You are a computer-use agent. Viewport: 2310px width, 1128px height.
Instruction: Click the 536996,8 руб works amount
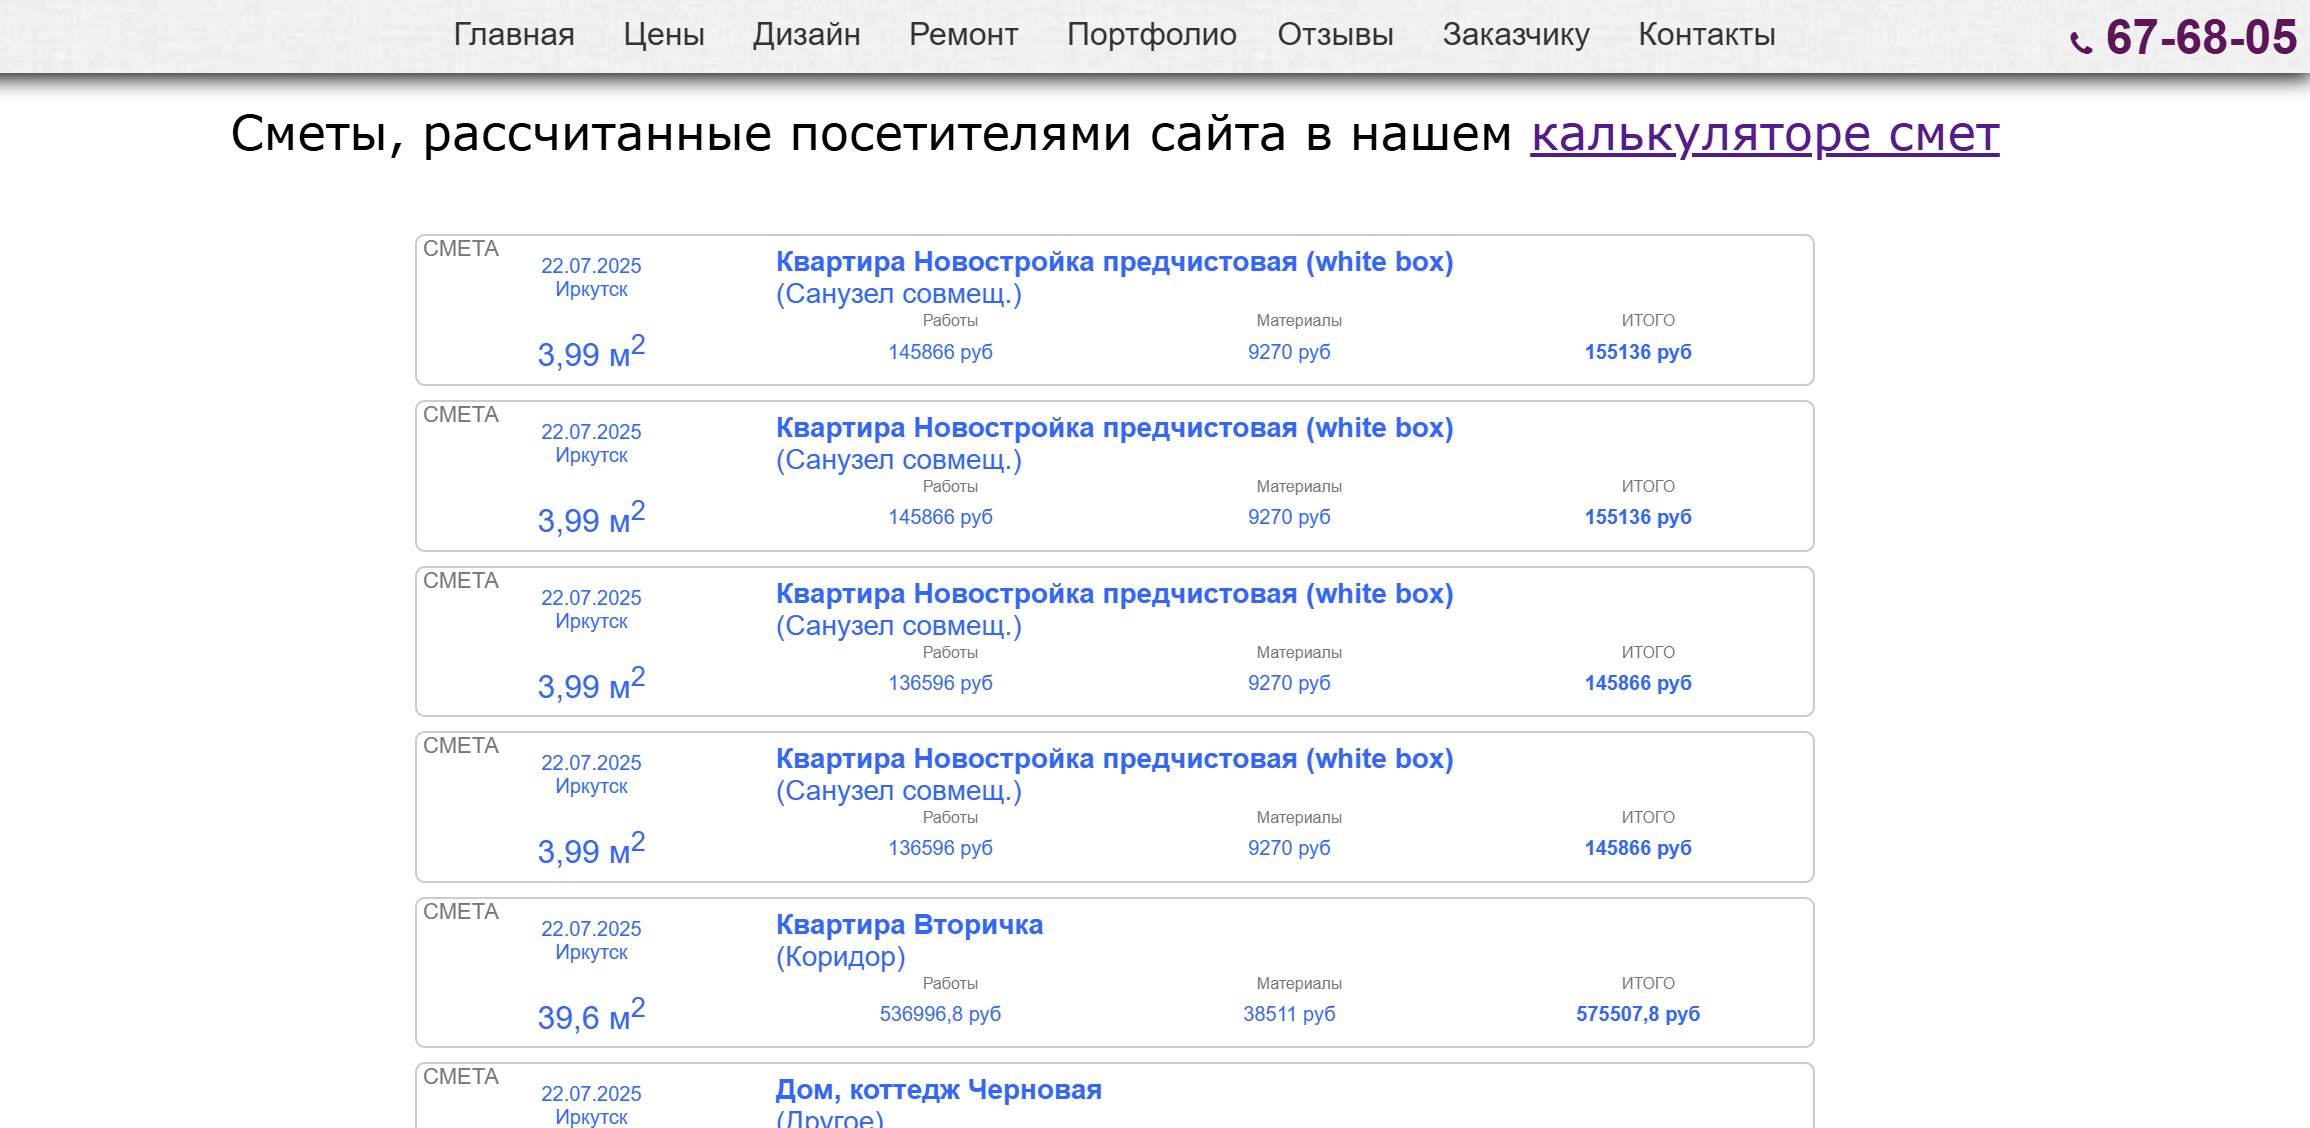939,1014
